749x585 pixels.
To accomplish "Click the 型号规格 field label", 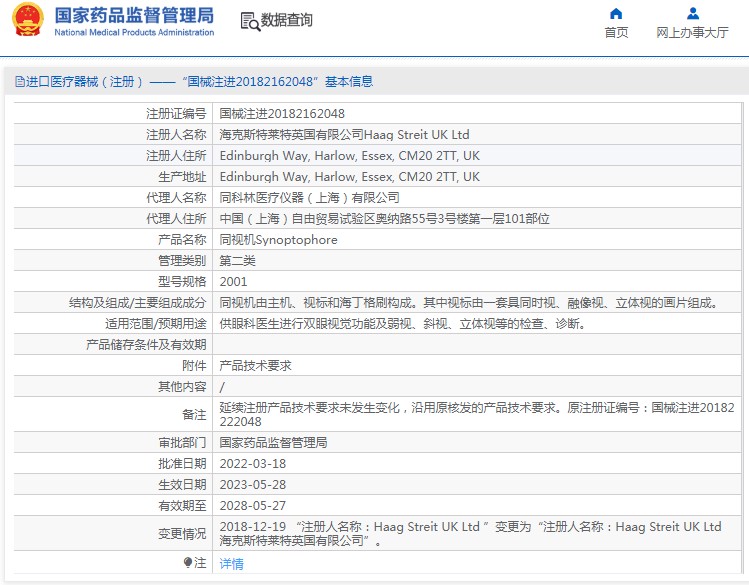I will [x=182, y=282].
